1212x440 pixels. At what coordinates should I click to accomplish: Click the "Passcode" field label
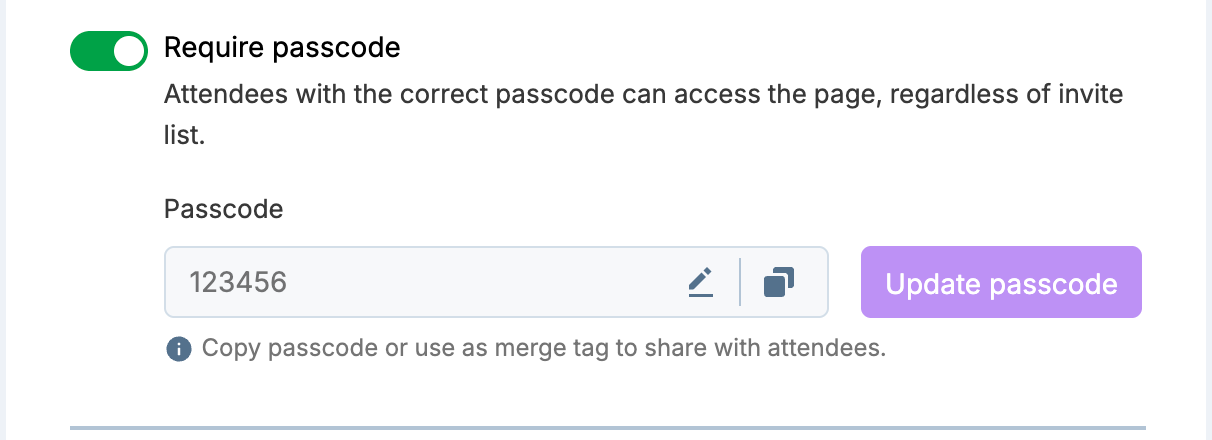(x=223, y=209)
